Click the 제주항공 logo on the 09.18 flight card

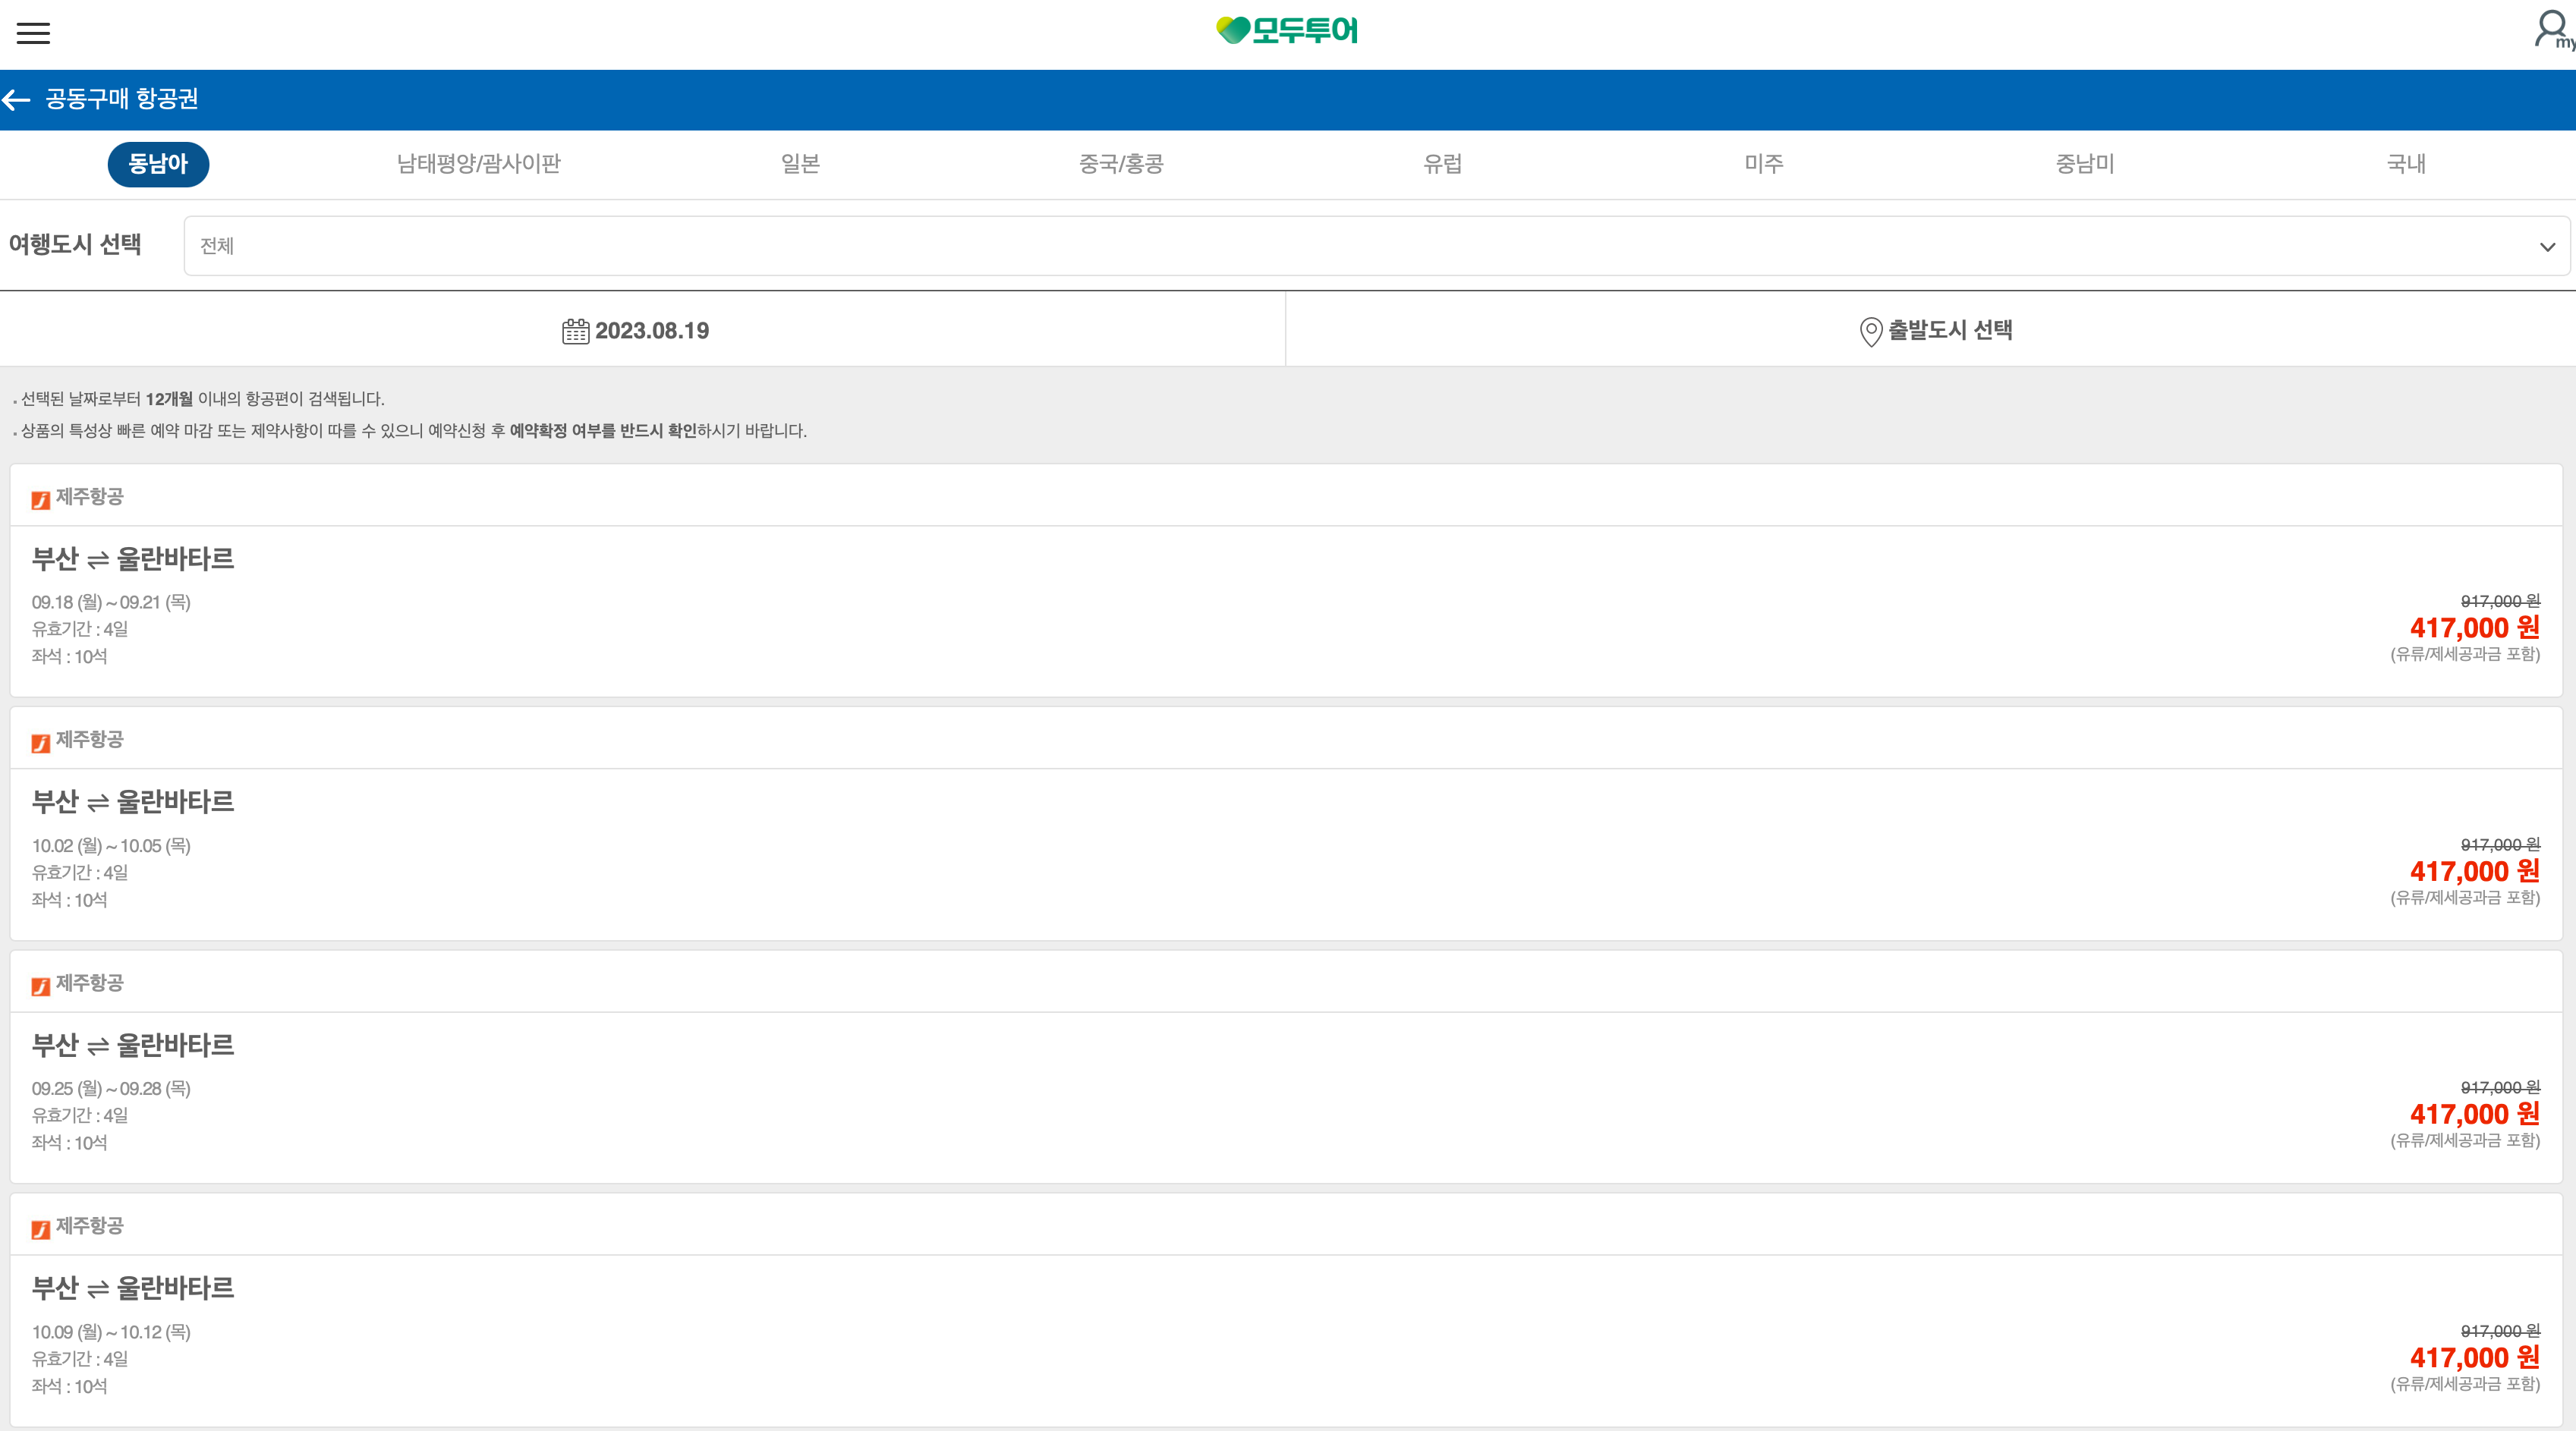pos(41,500)
